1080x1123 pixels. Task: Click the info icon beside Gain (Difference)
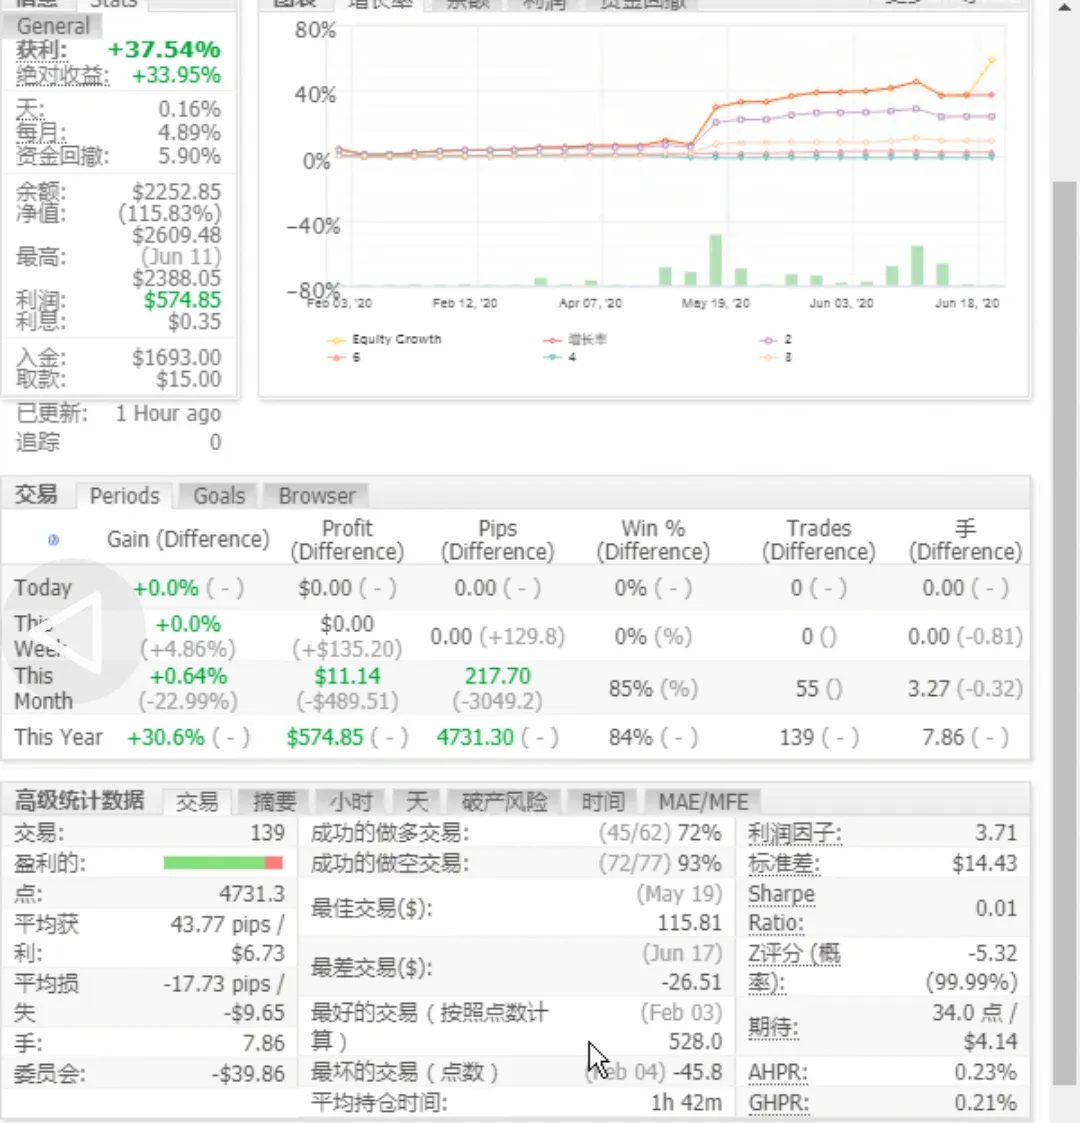(54, 540)
